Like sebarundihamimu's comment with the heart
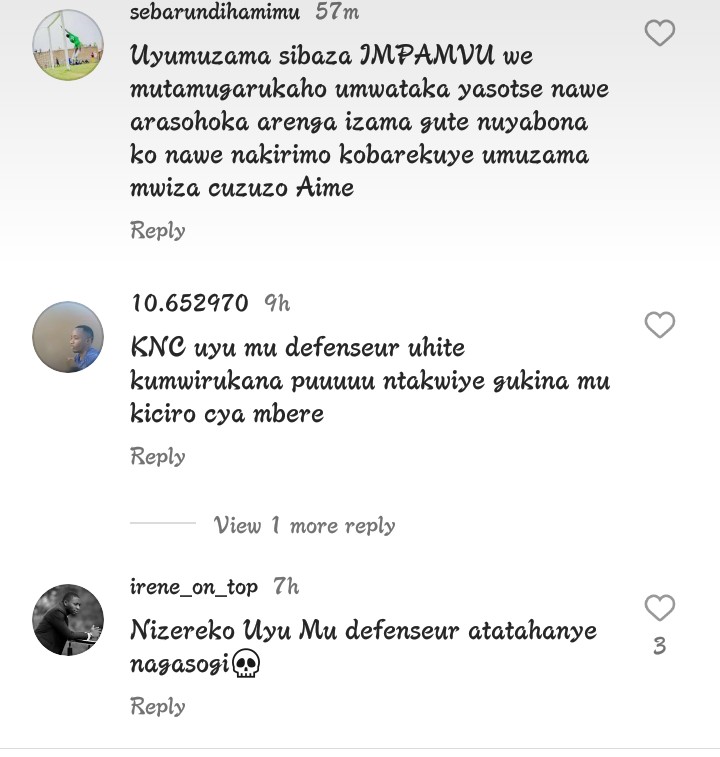Viewport: 720px width, 757px height. [659, 33]
